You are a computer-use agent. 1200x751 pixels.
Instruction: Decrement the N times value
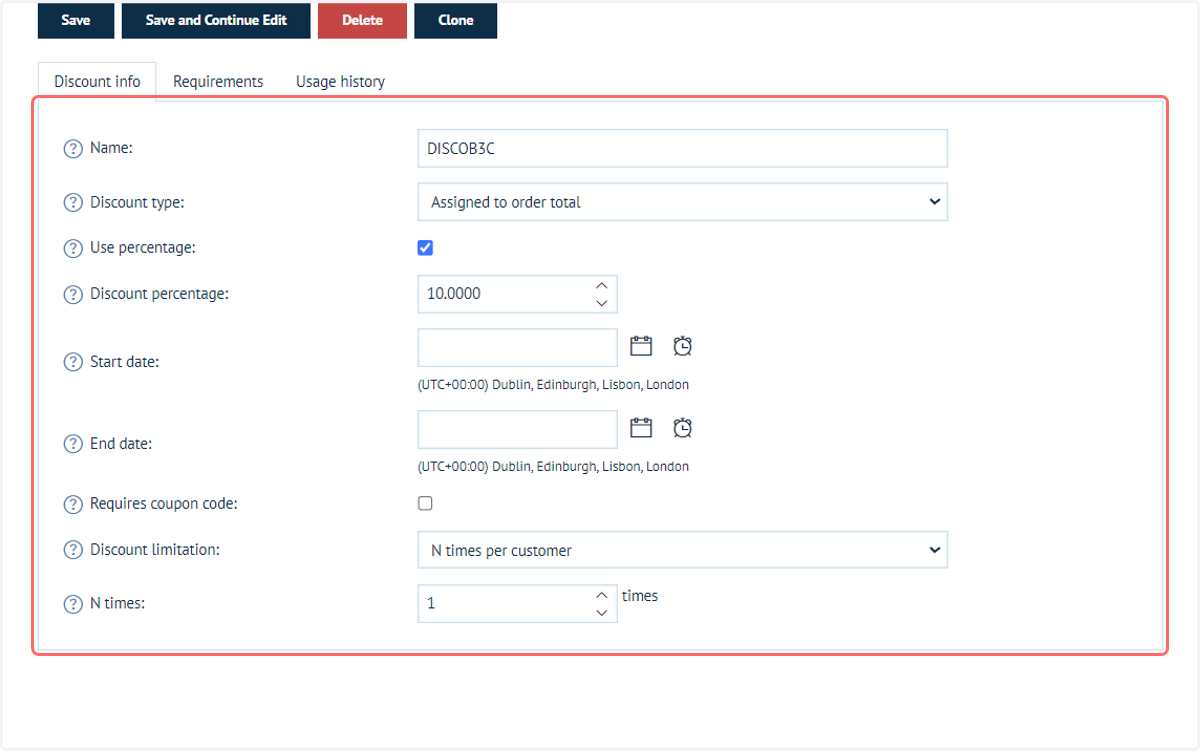pyautogui.click(x=601, y=612)
